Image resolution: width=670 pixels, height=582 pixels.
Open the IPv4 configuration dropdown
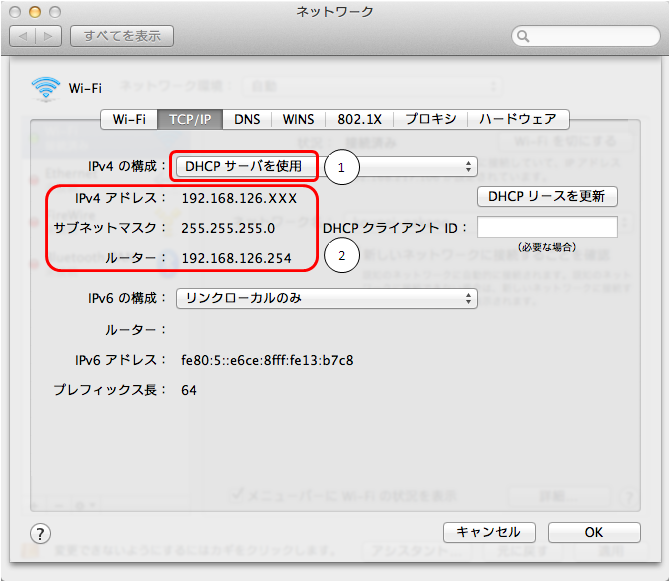327,166
